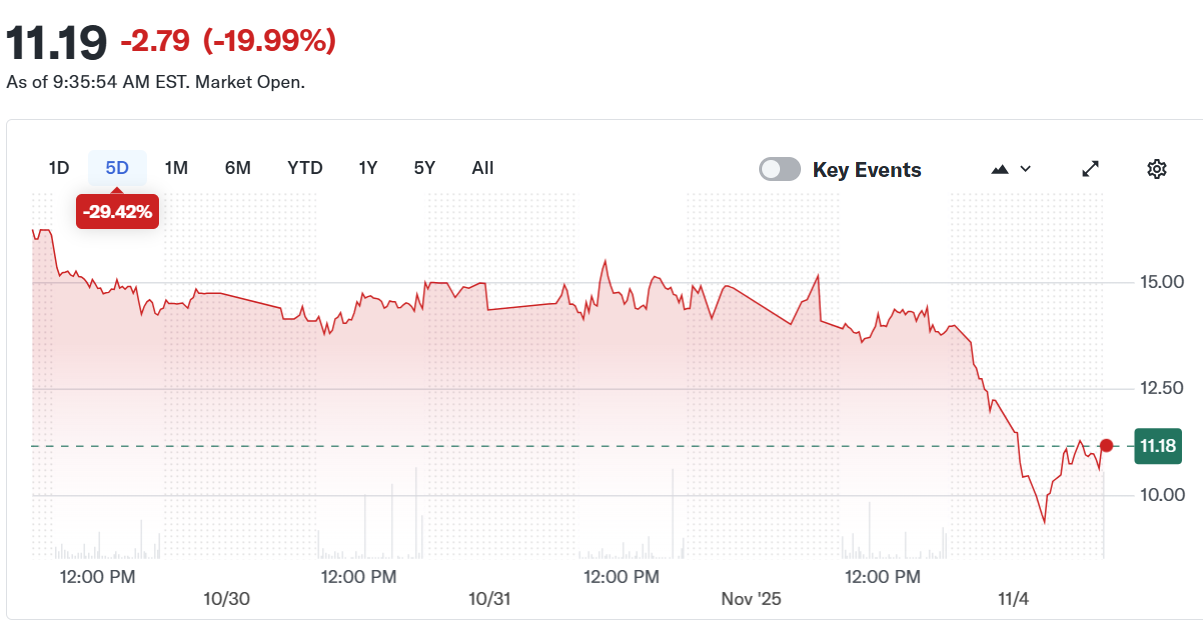This screenshot has width=1203, height=628.
Task: Click the red -29.42% performance badge
Action: 117,212
